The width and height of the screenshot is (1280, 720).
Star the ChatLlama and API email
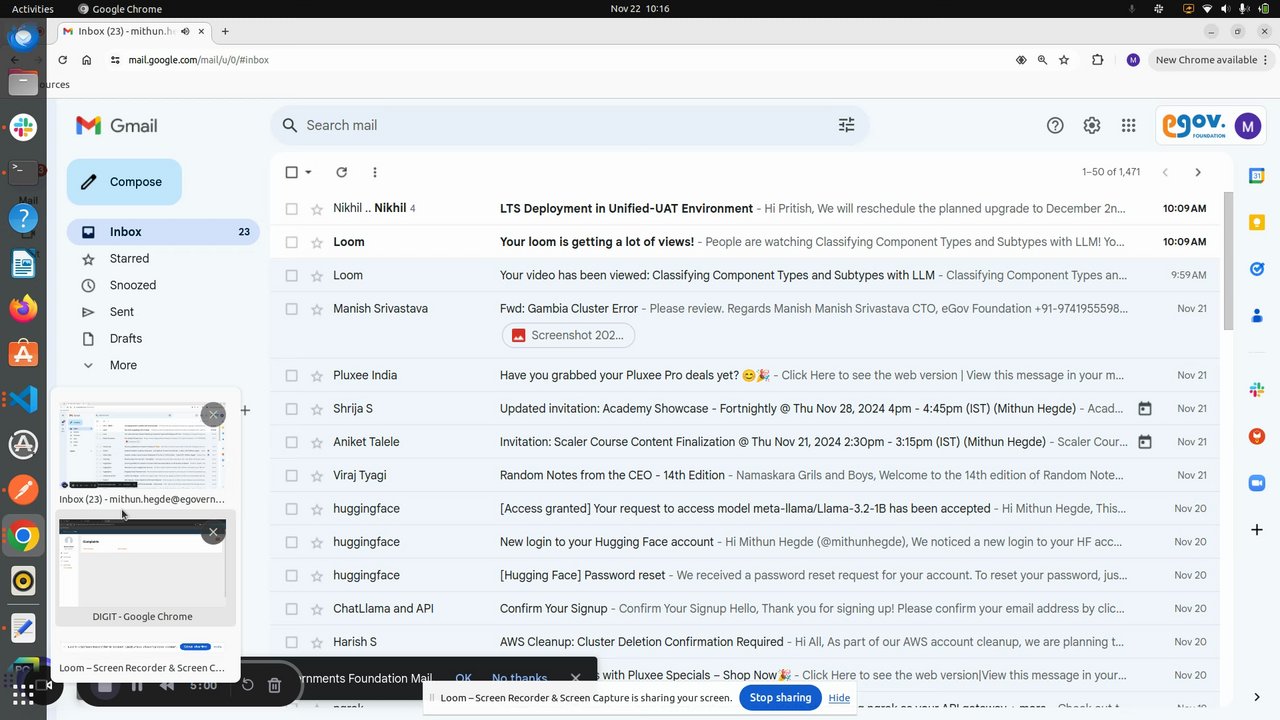(x=316, y=609)
